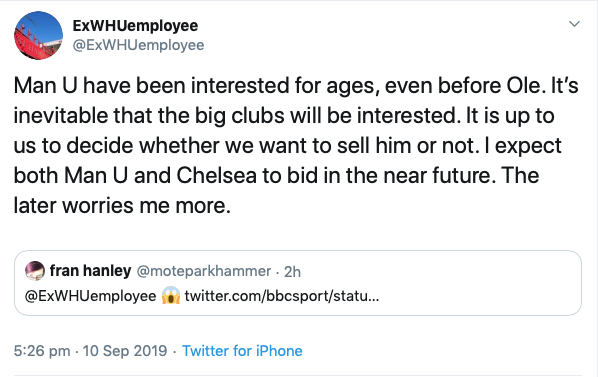Click the 2h timestamp in quoted tweet
The width and height of the screenshot is (598, 377).
tap(292, 271)
